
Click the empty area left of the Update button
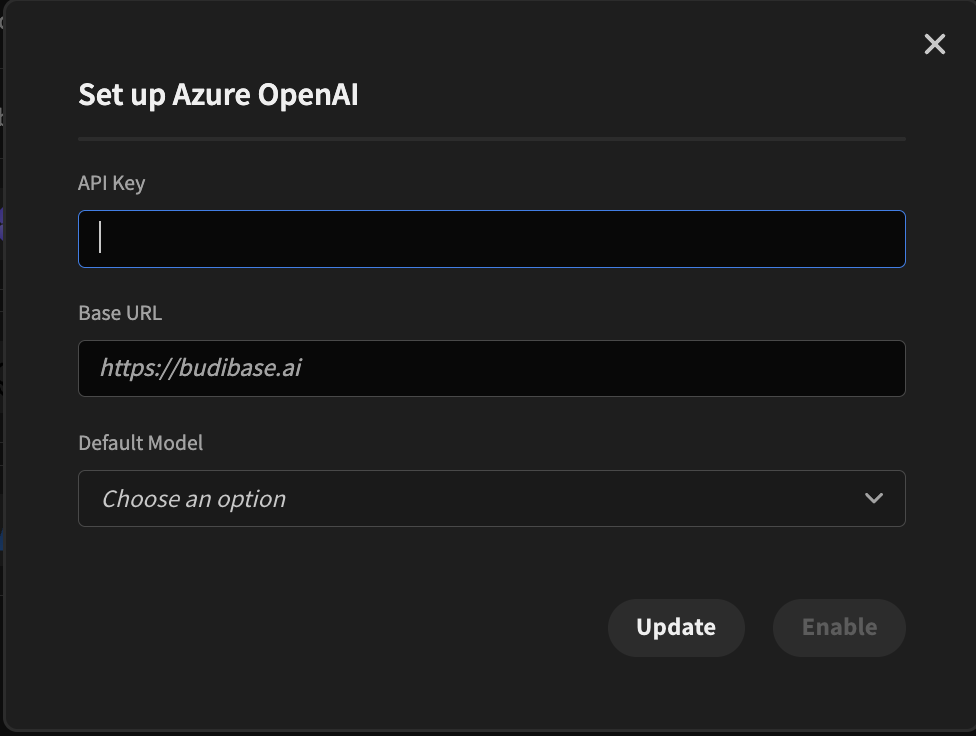[x=340, y=628]
